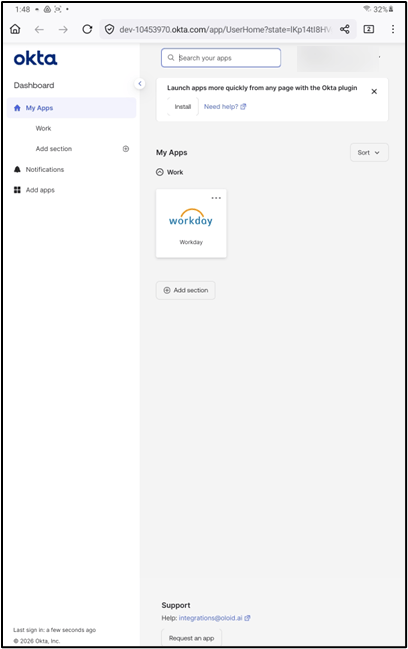Open site security shield icon in address bar
This screenshot has width=408, height=649.
109,29
